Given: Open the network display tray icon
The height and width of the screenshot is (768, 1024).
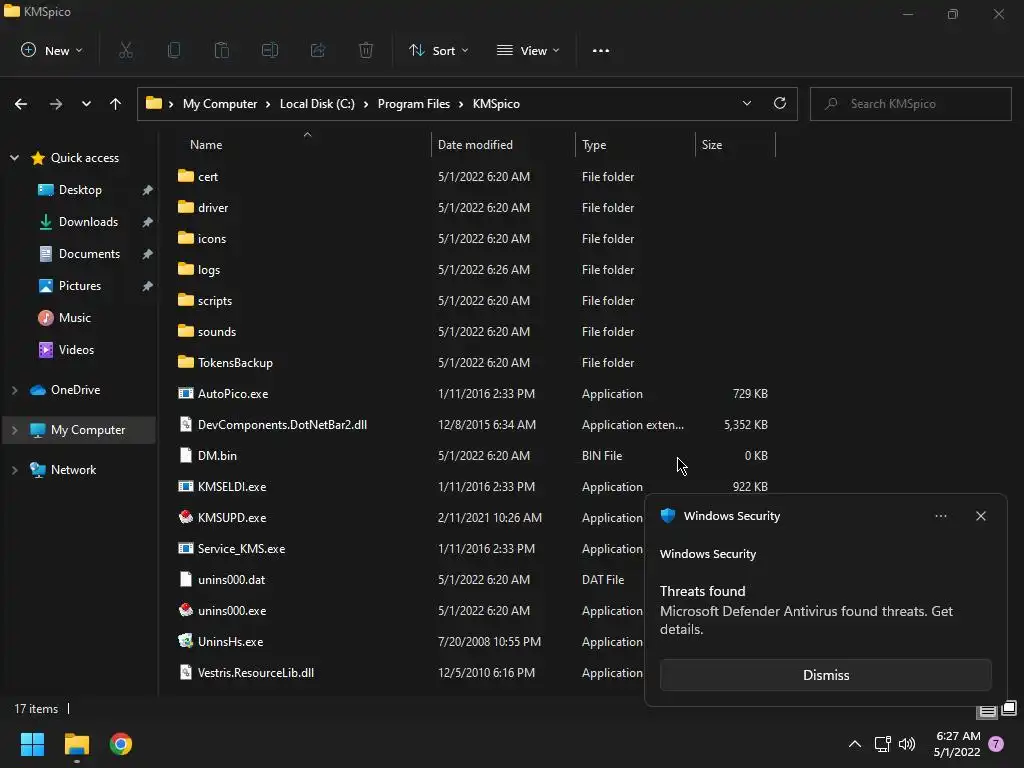Looking at the screenshot, I should [882, 744].
